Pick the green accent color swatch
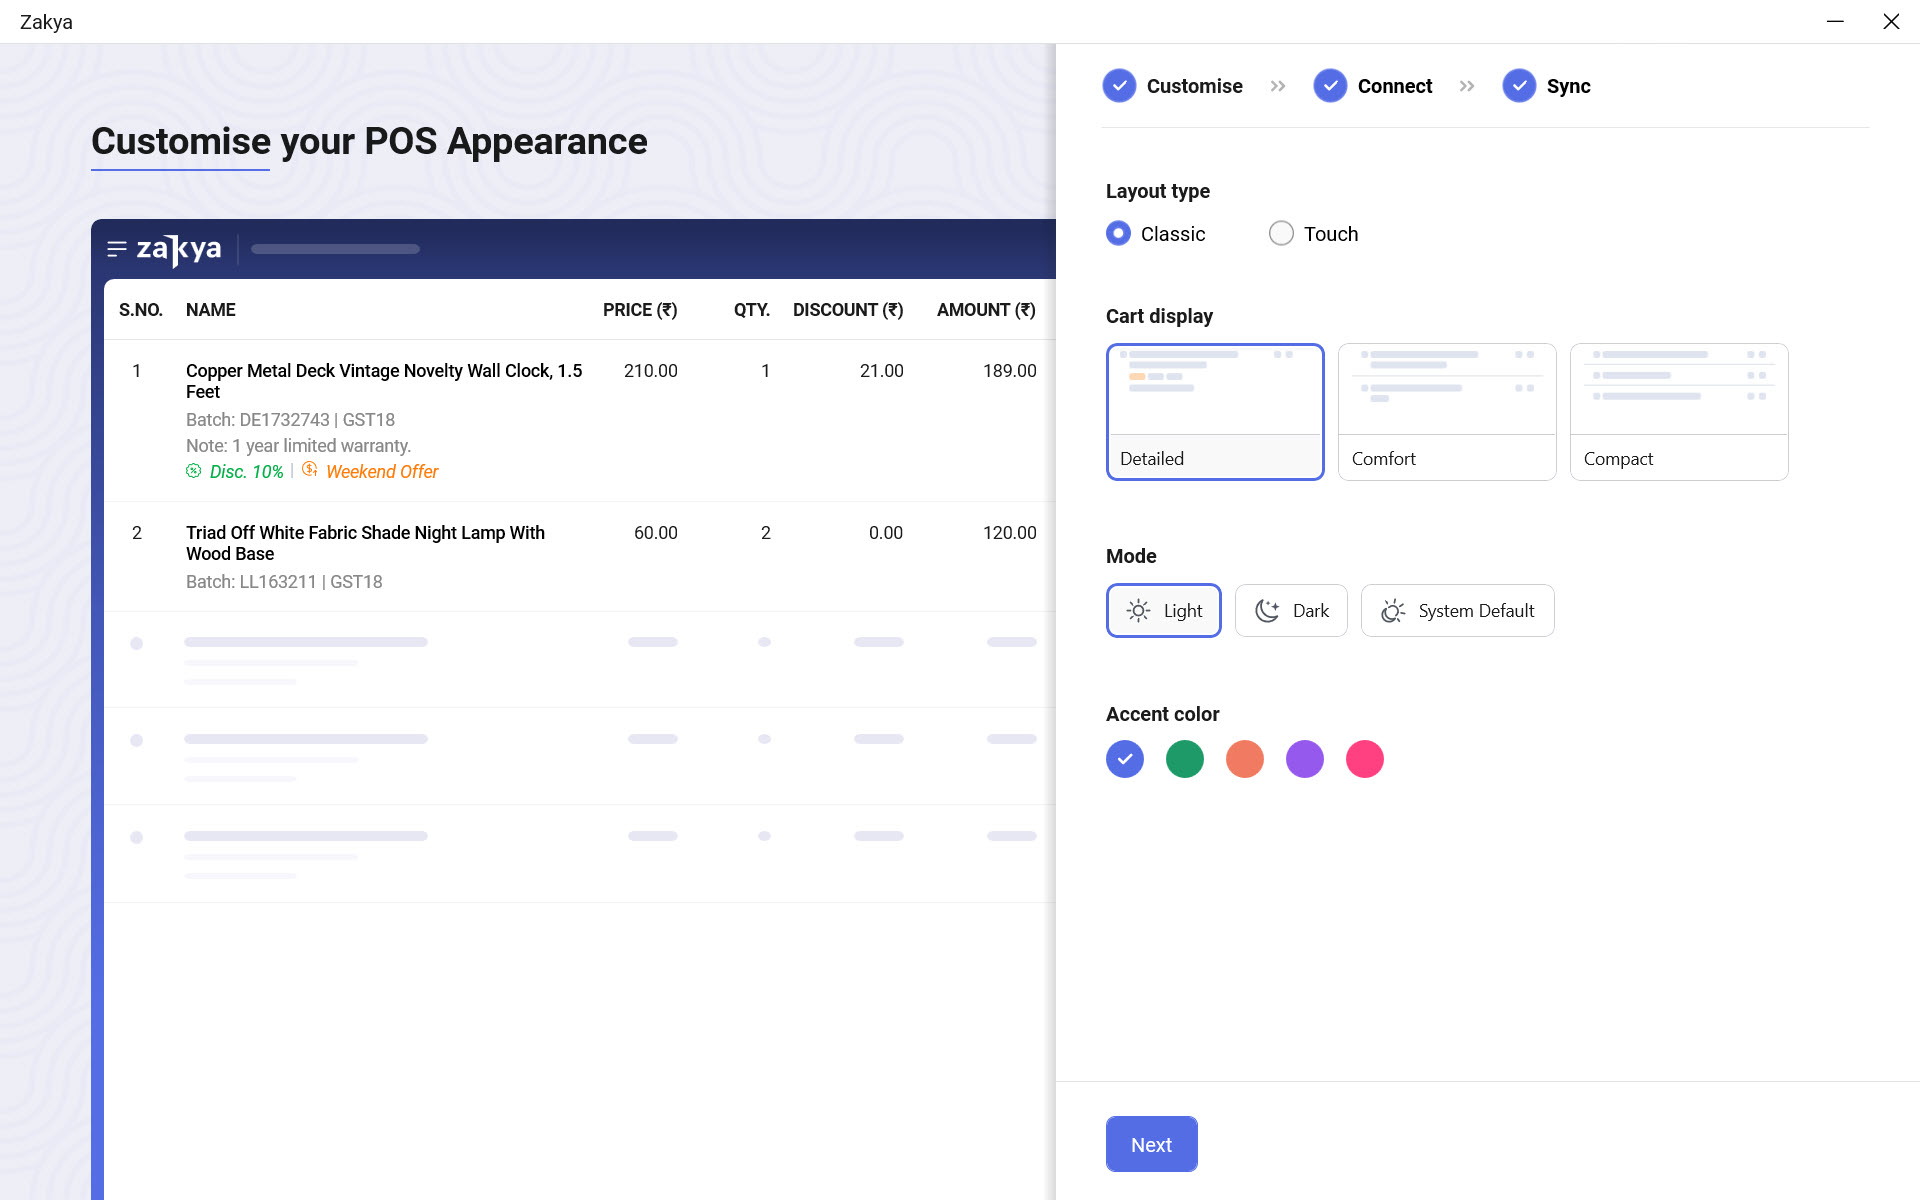This screenshot has height=1200, width=1920. pos(1185,759)
